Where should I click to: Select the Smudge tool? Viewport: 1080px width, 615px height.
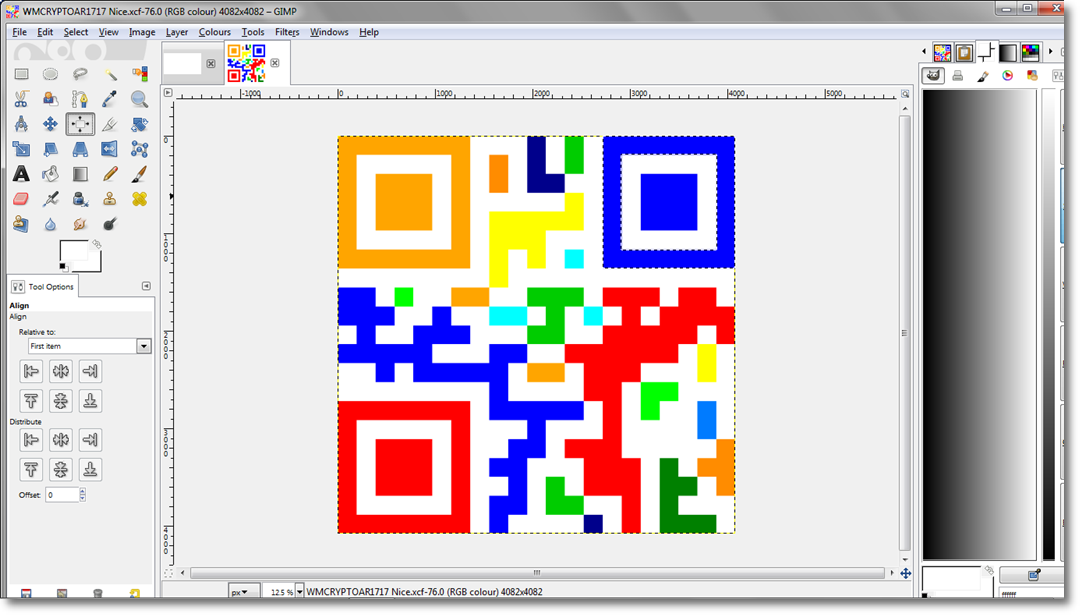pyautogui.click(x=80, y=225)
